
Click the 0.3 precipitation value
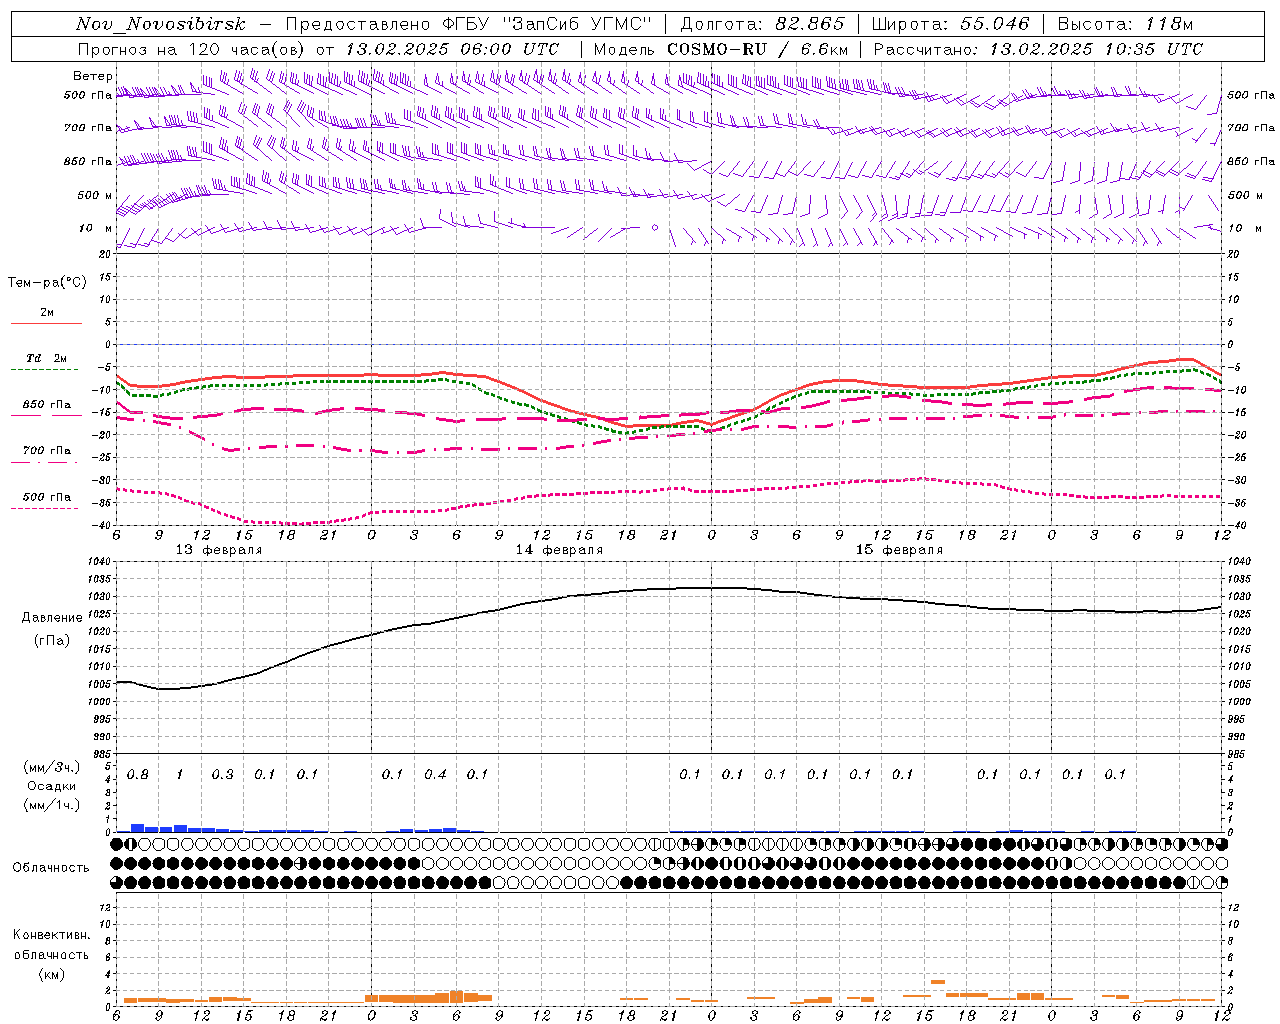[x=222, y=775]
